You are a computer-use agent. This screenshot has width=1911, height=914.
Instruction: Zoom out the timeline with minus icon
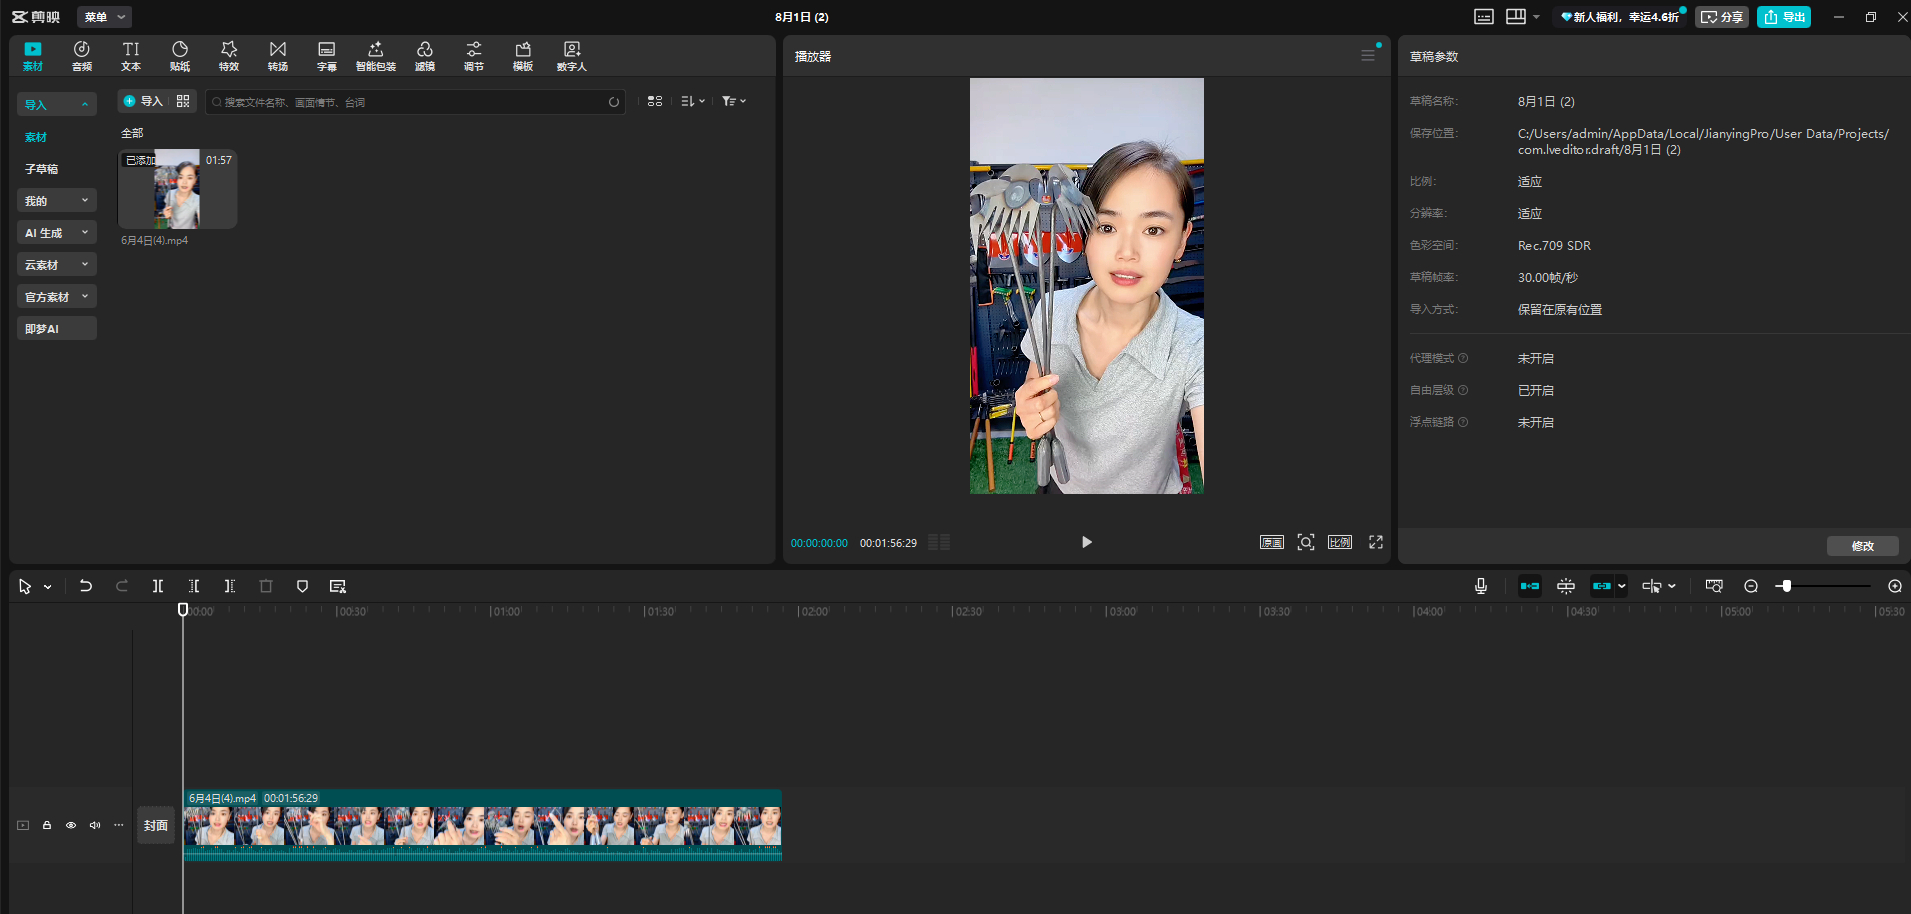point(1751,586)
